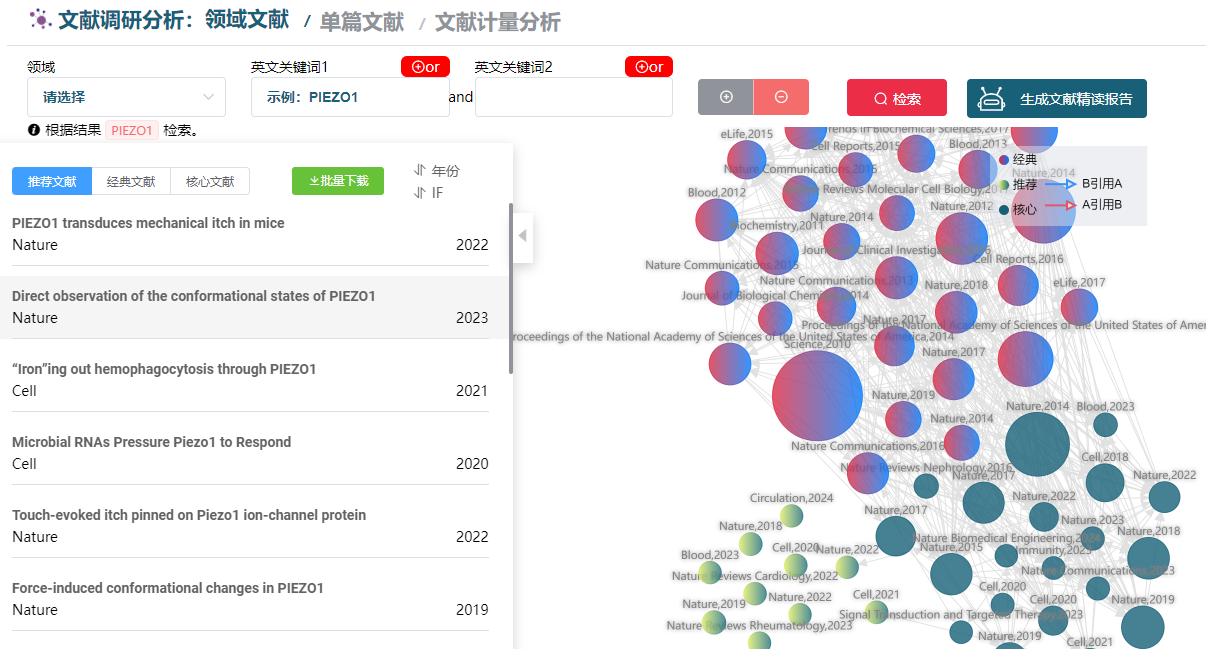Switch to the 经典文献 tab
The image size is (1206, 649).
(131, 181)
